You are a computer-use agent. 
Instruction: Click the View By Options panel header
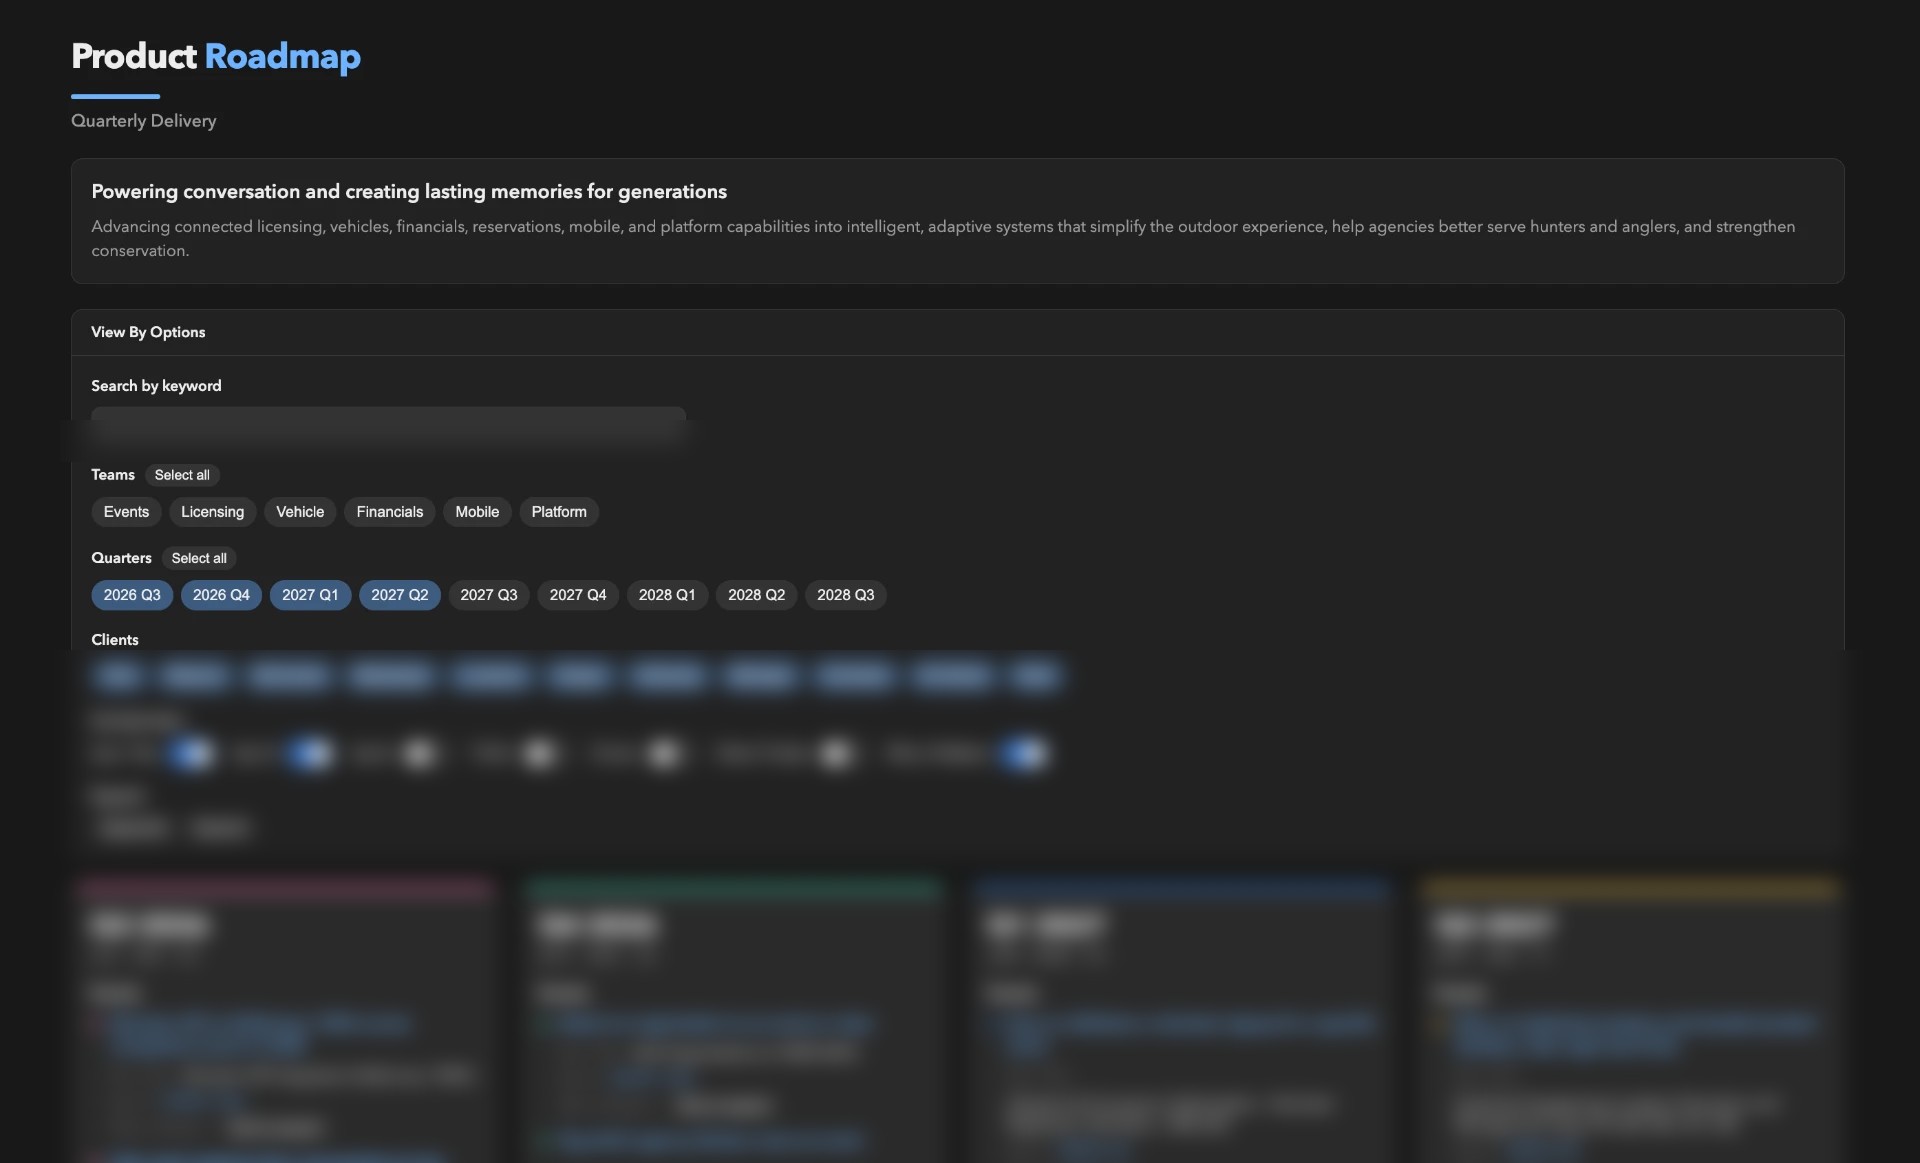point(957,332)
